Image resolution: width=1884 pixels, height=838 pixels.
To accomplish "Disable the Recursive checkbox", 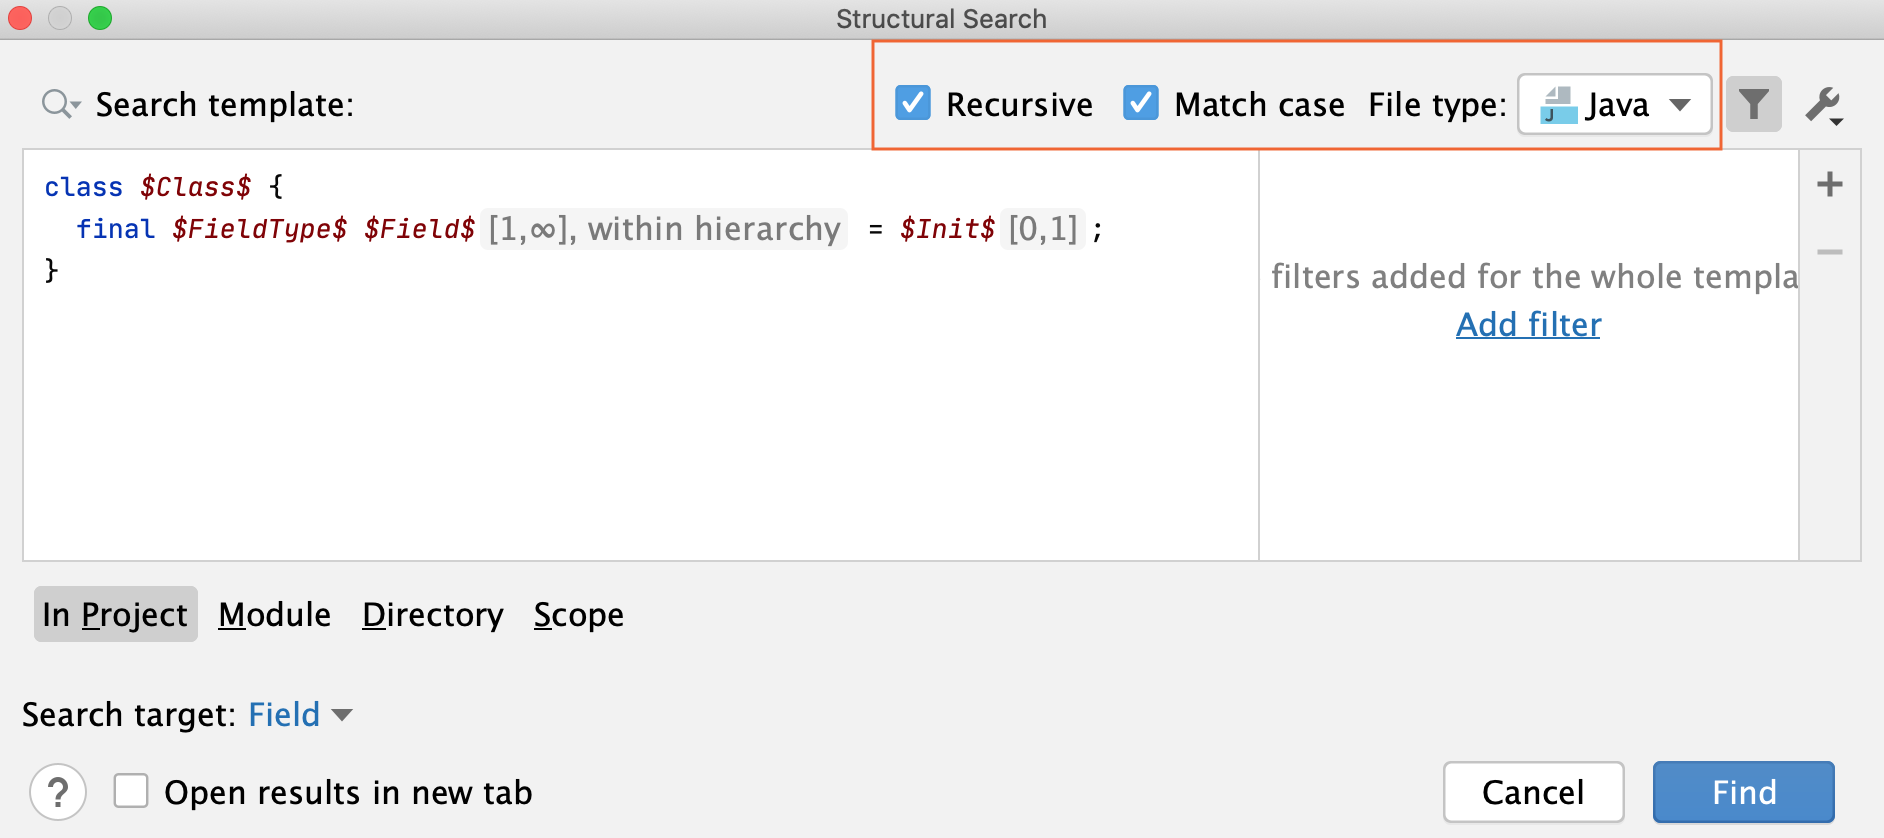I will coord(911,103).
